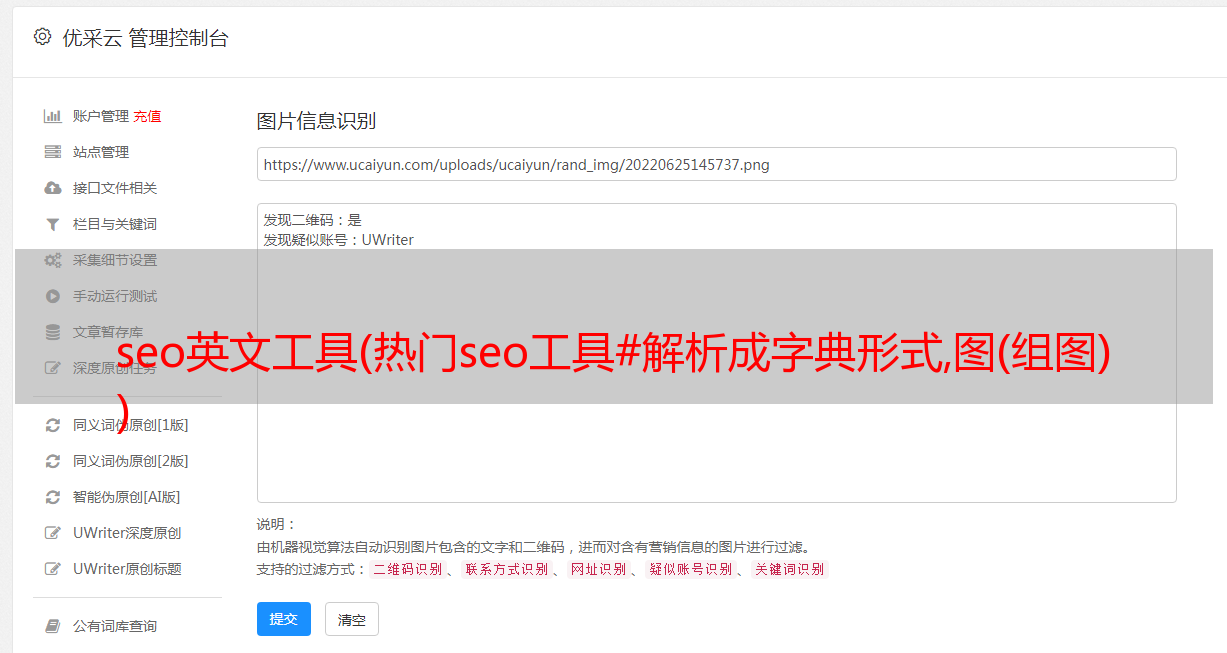Follow the red 充值 recharge link
The width and height of the screenshot is (1227, 653).
click(147, 116)
